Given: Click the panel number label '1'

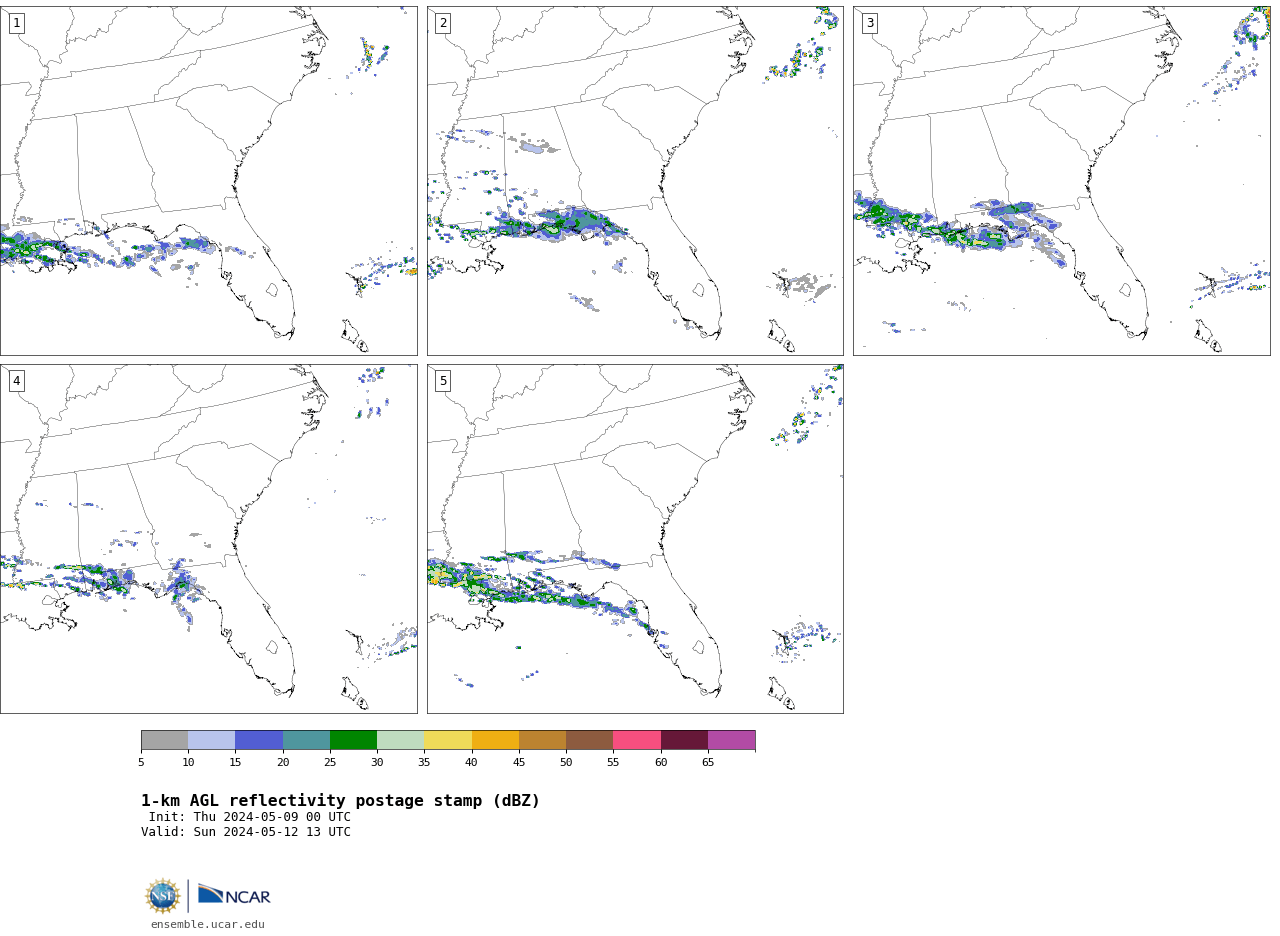Looking at the screenshot, I should pos(16,23).
